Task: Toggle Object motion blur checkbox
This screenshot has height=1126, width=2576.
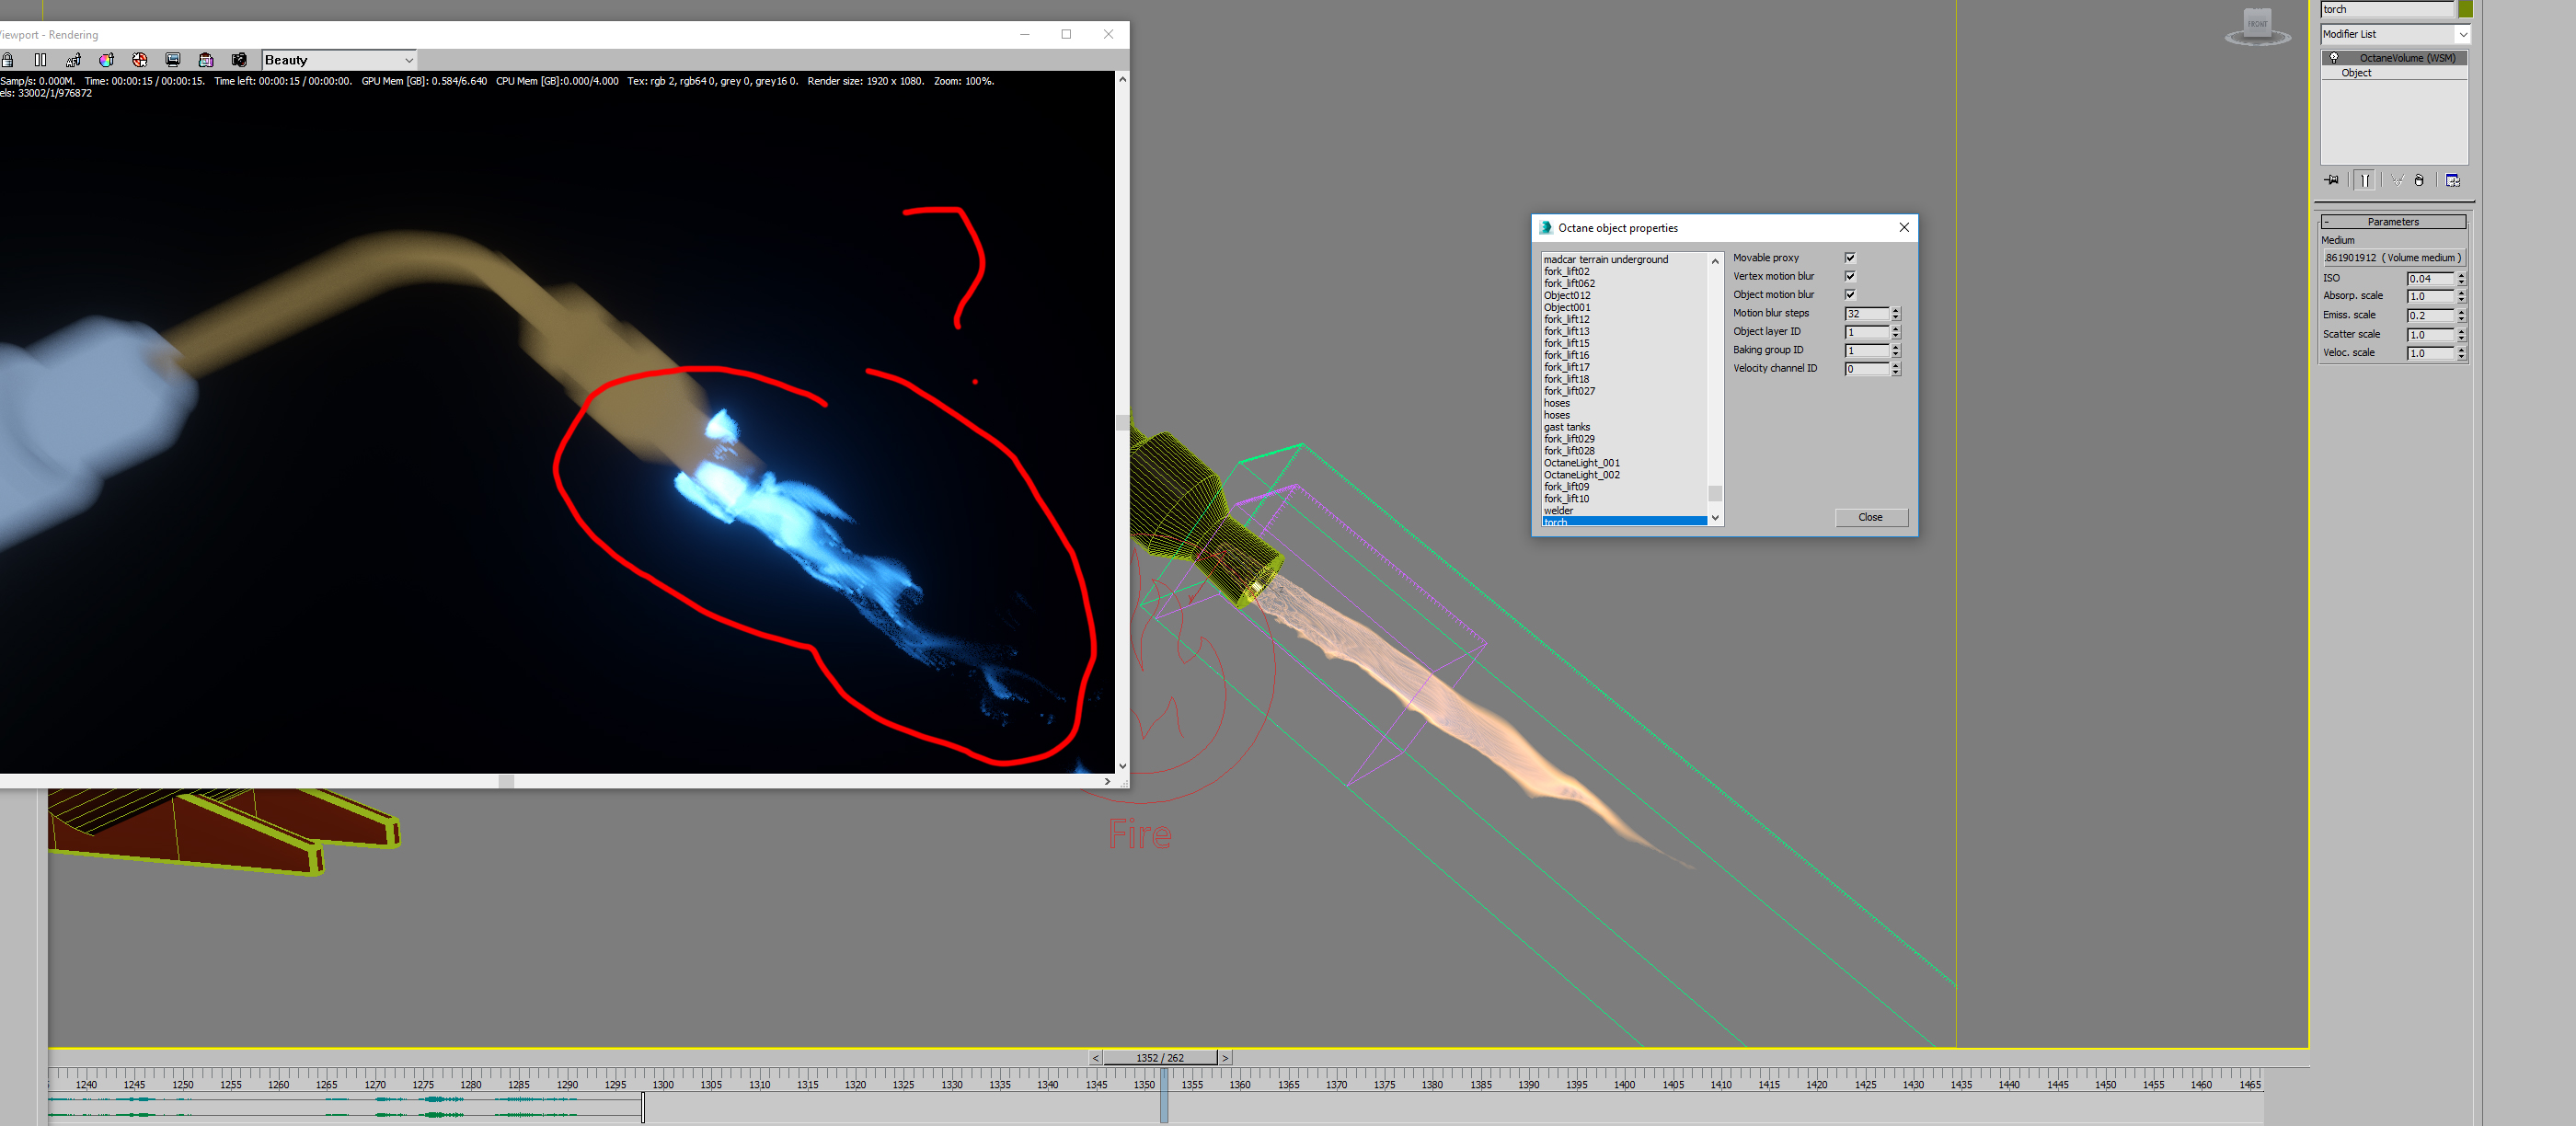Action: pyautogui.click(x=1850, y=294)
